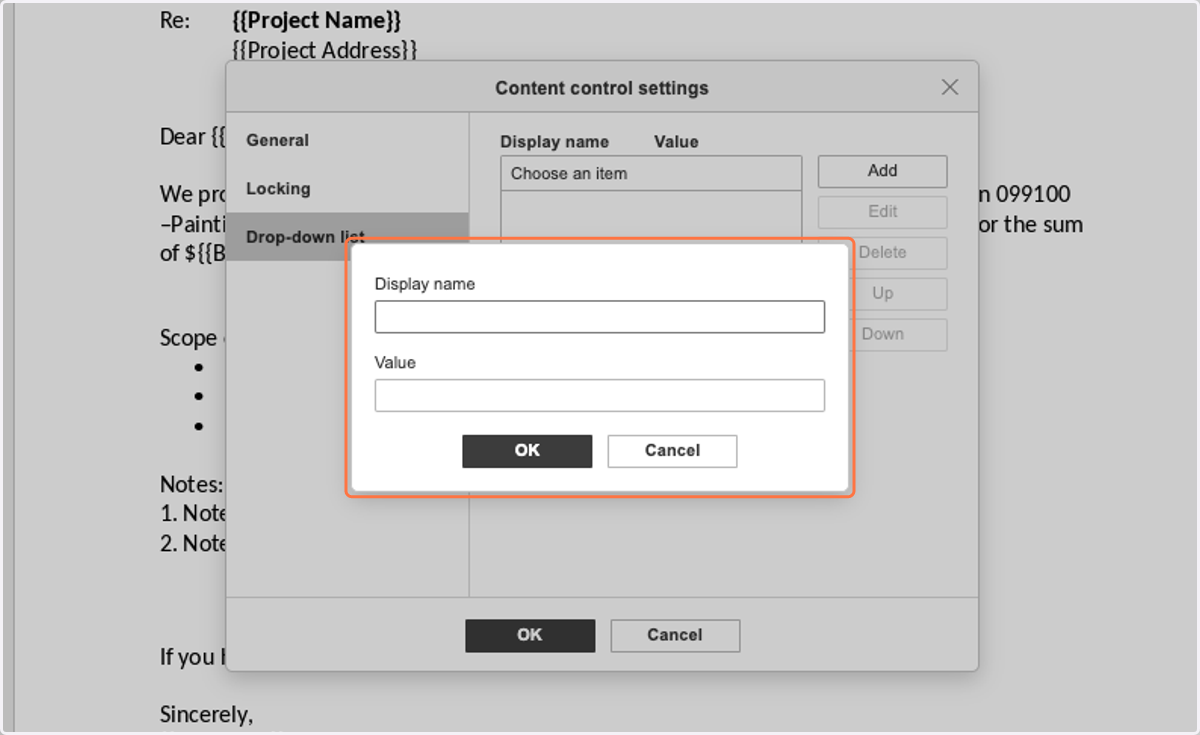
Task: Confirm with OK in the Display name popup
Action: pyautogui.click(x=527, y=451)
